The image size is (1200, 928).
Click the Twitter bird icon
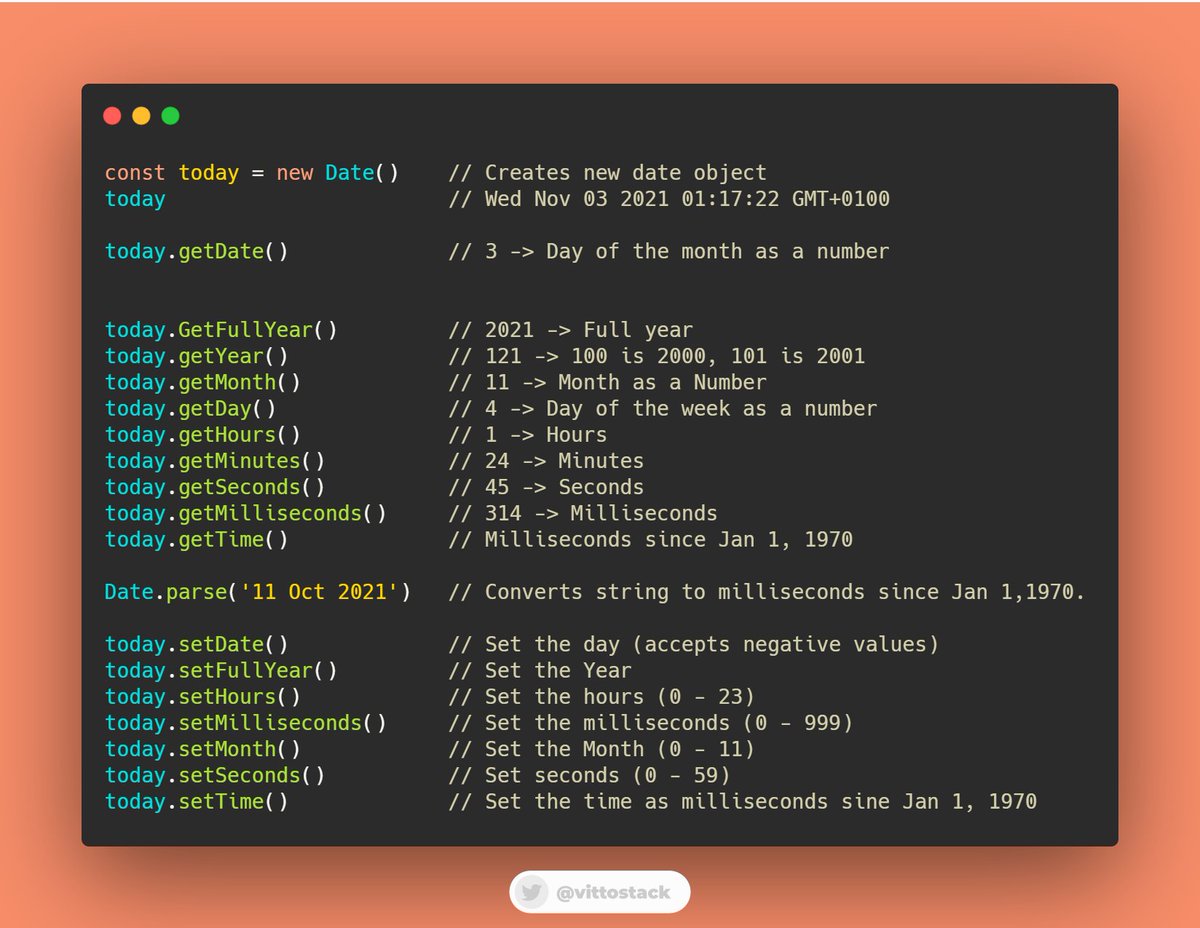[531, 892]
